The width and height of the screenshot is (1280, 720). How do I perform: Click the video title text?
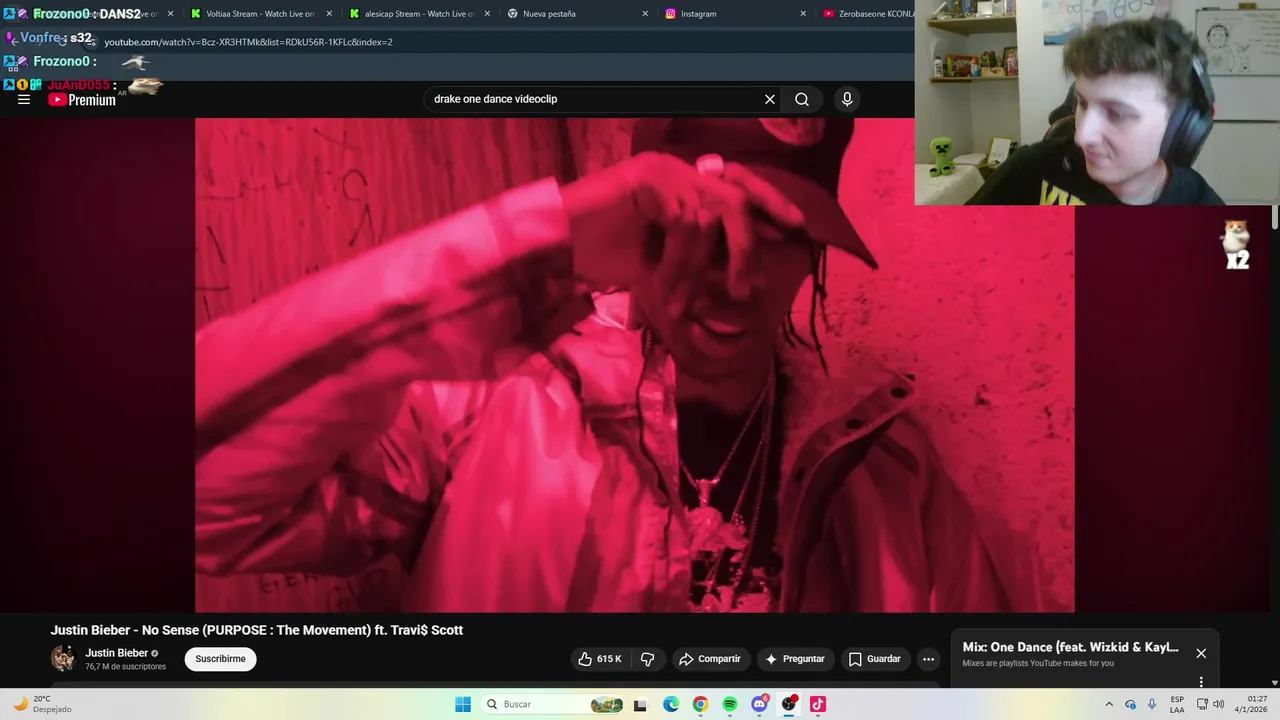pos(257,630)
